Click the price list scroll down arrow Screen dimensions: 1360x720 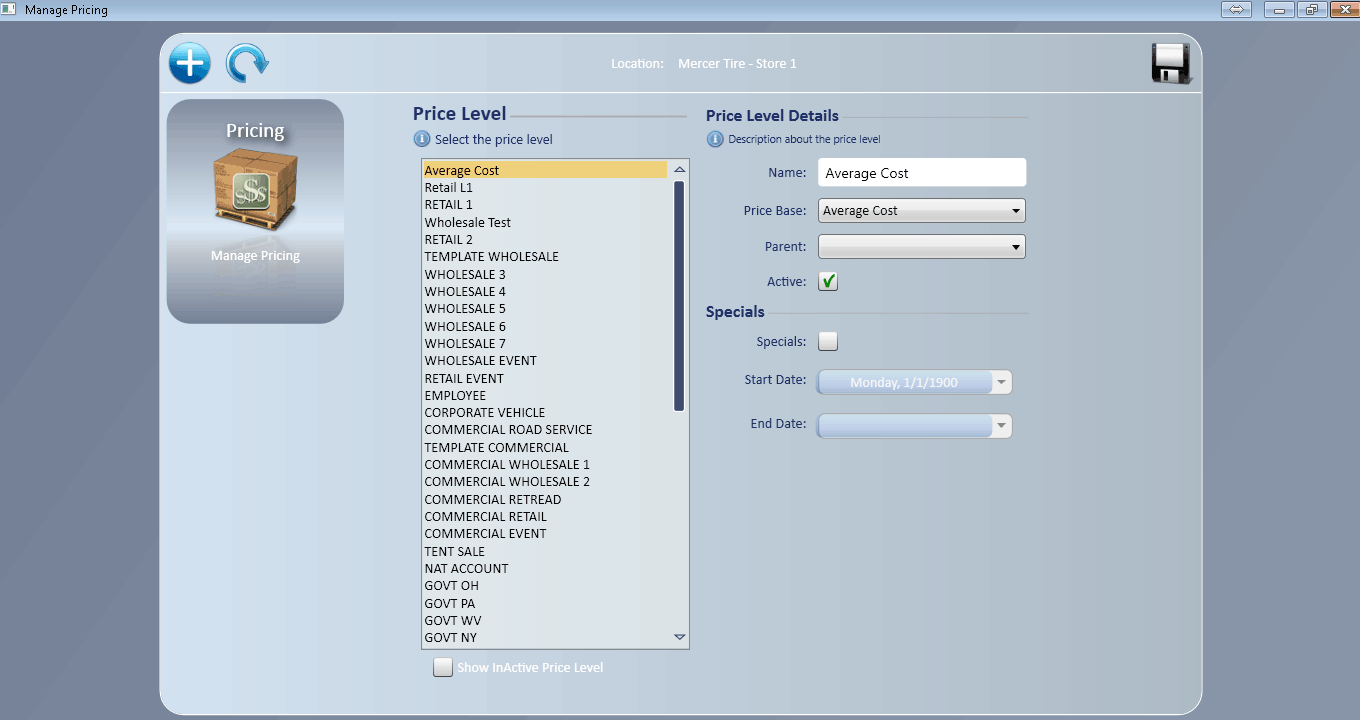click(680, 637)
